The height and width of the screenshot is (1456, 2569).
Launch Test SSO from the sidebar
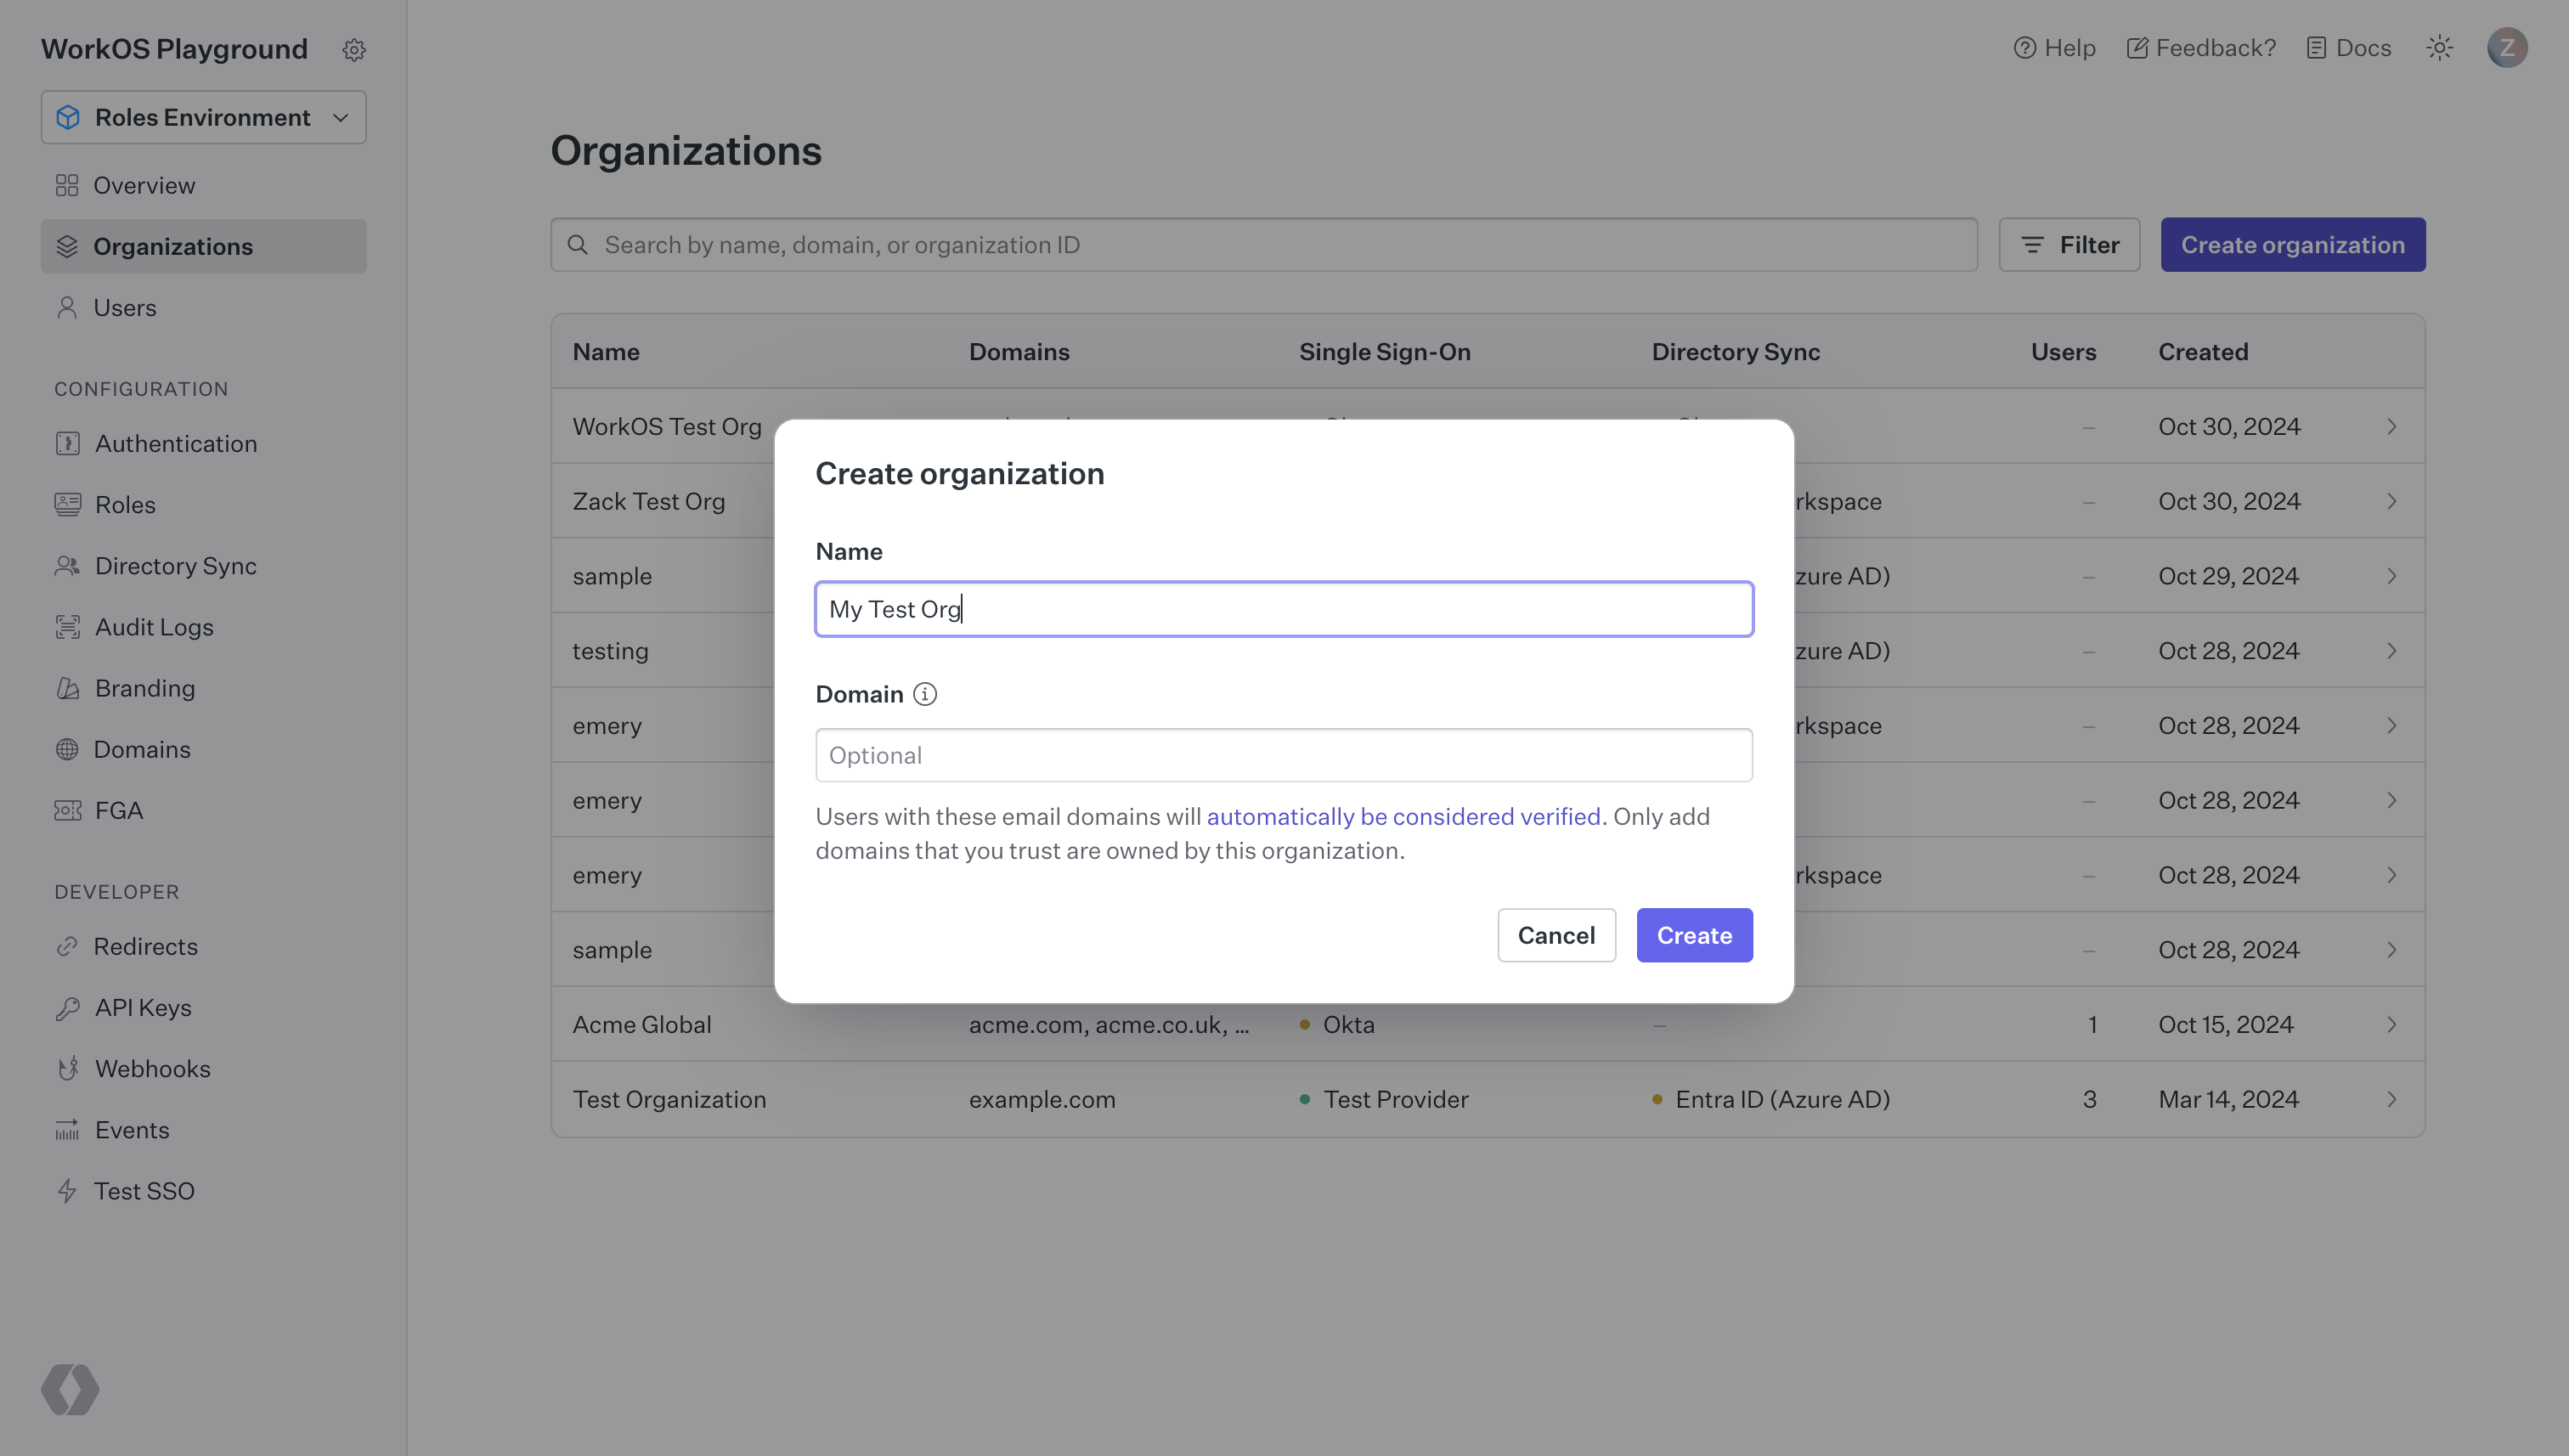(145, 1190)
